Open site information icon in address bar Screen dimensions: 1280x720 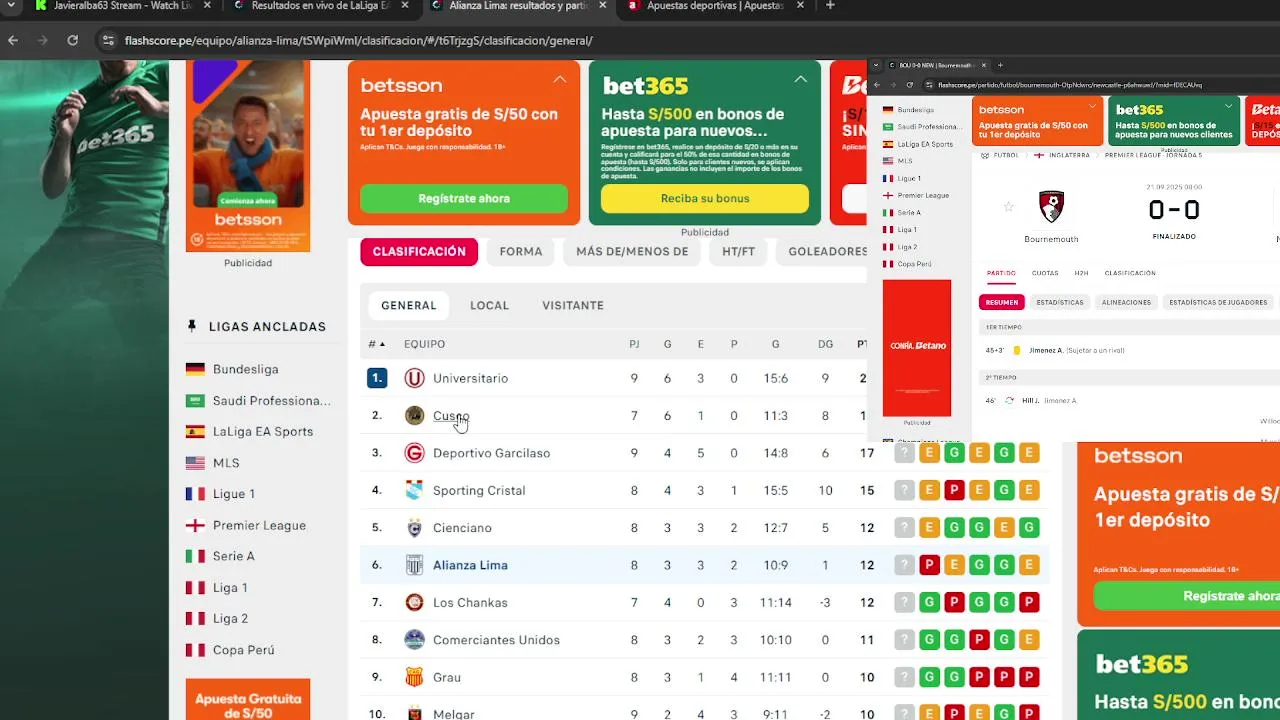tap(108, 41)
